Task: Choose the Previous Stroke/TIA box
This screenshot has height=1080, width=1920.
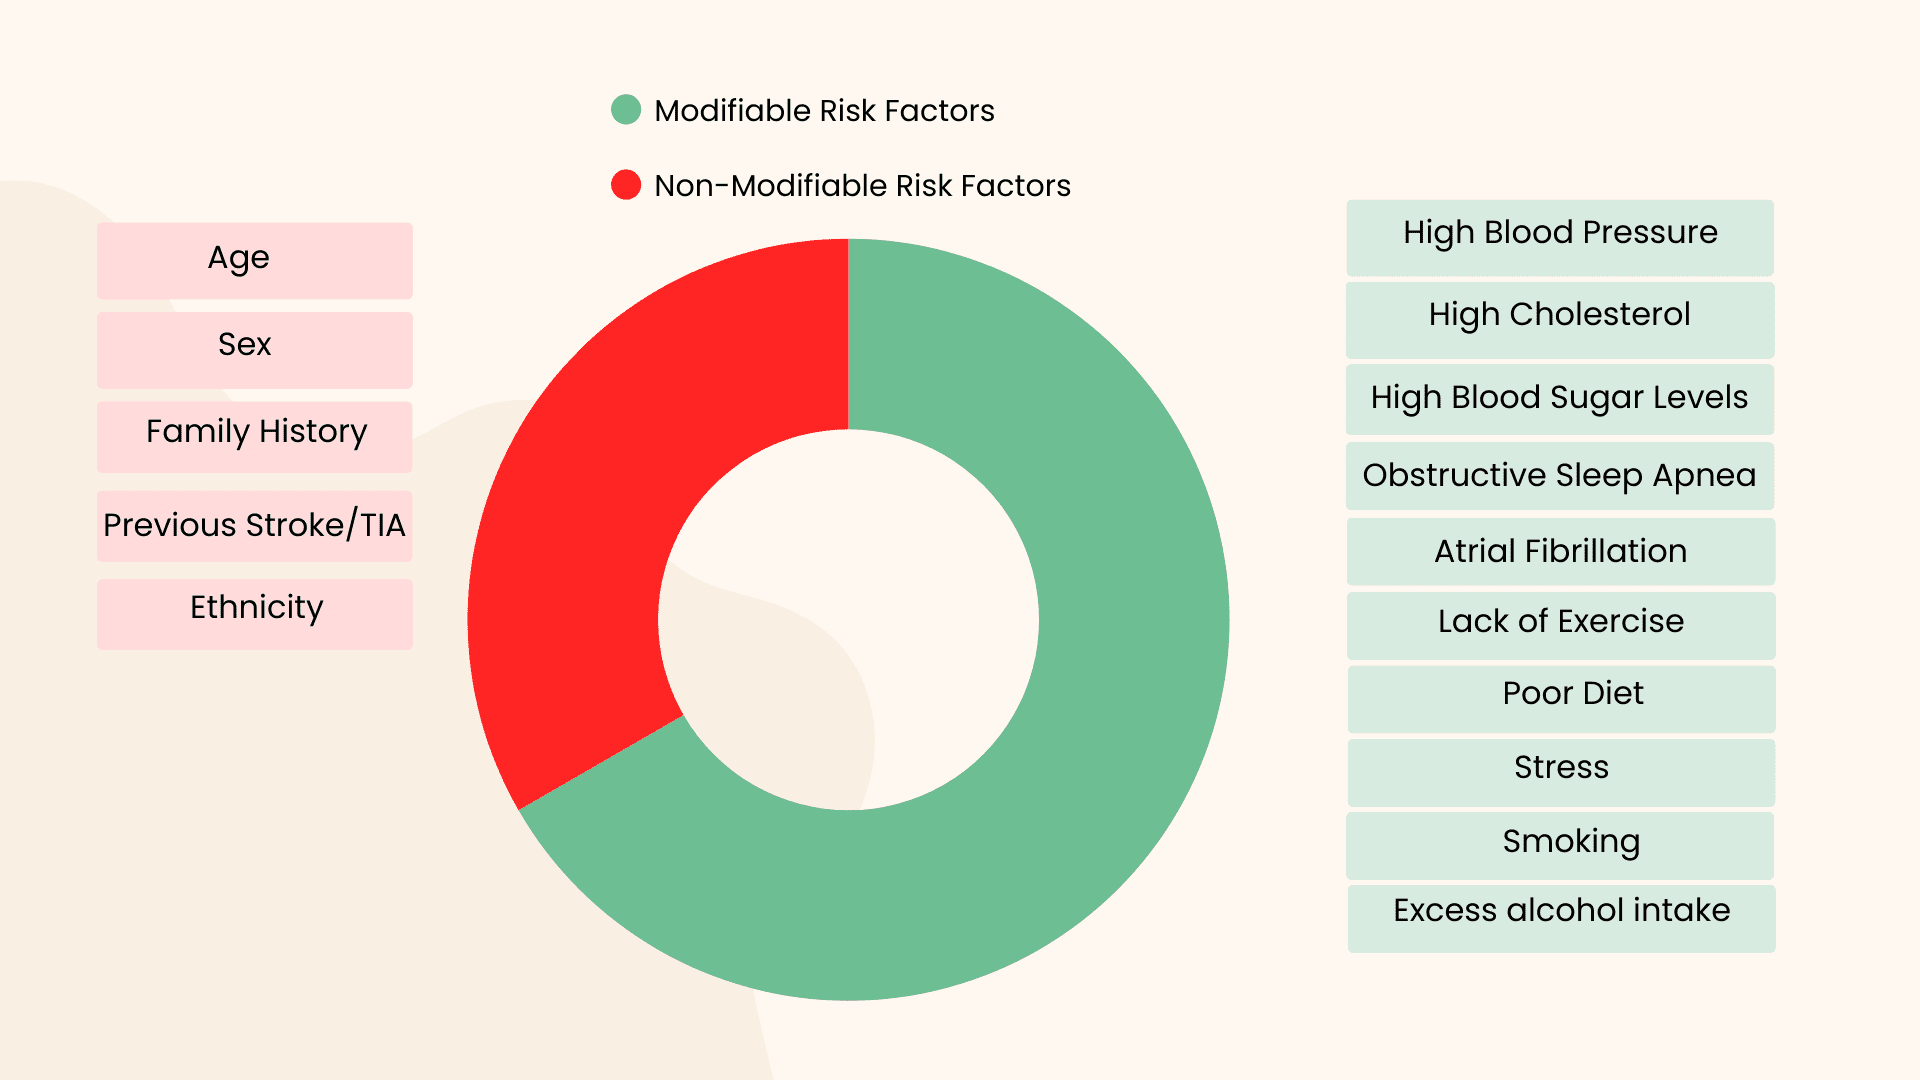Action: (255, 526)
